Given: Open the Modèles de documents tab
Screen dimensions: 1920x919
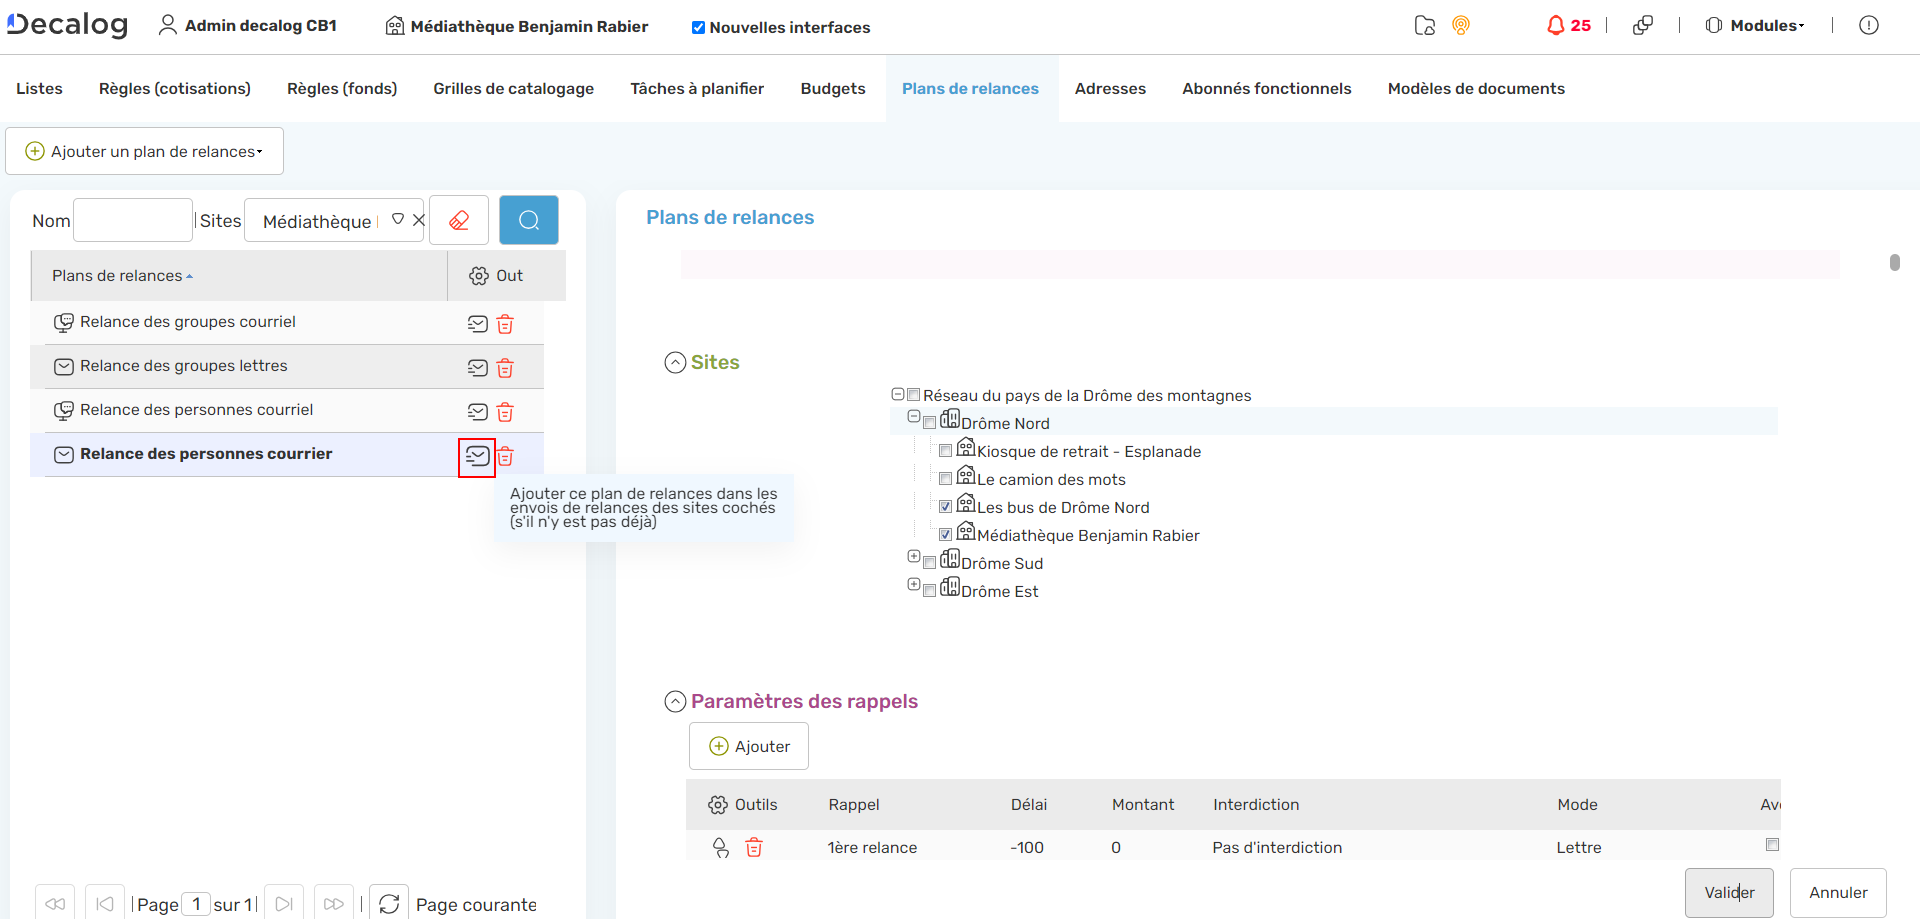Looking at the screenshot, I should pos(1475,89).
